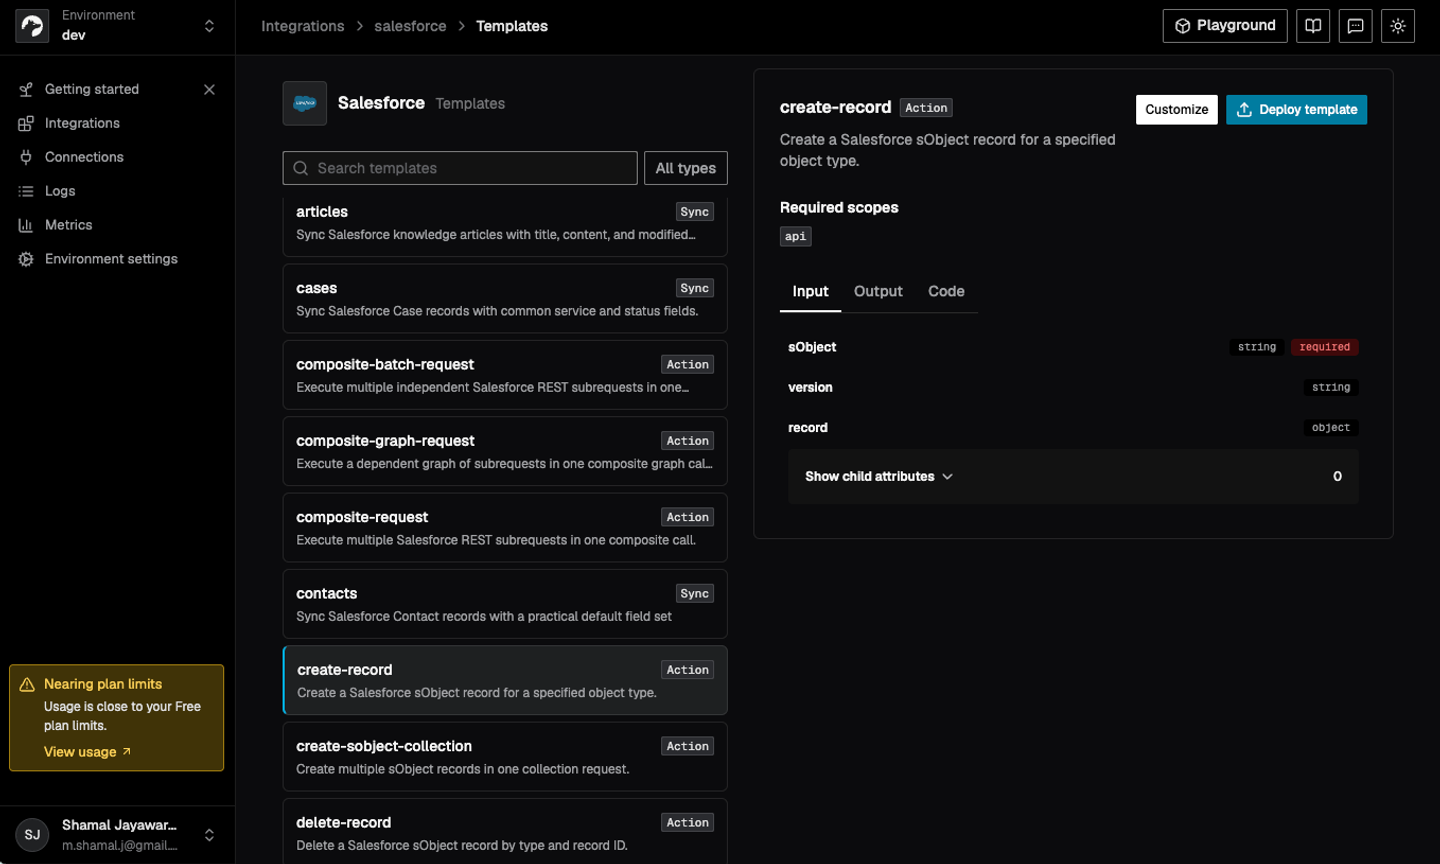Click the SJ user avatar

pyautogui.click(x=32, y=834)
